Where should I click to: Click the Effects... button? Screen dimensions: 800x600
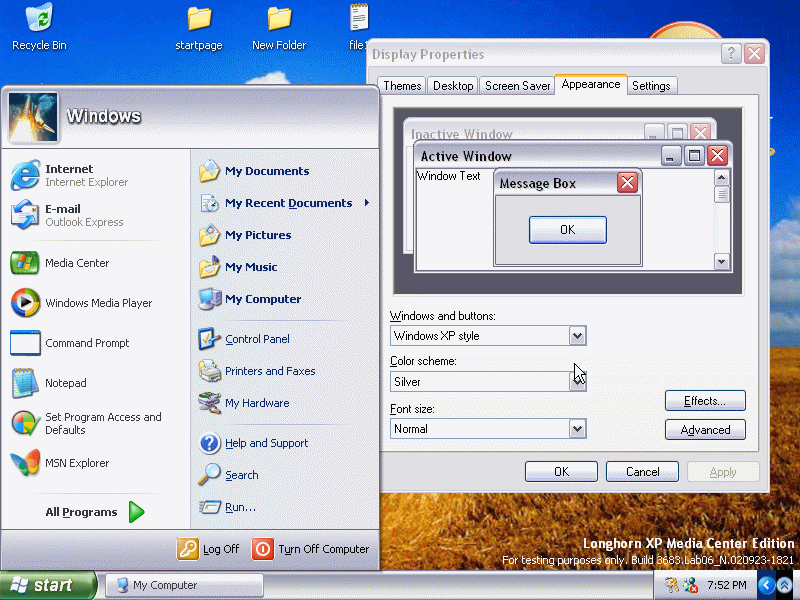[705, 401]
